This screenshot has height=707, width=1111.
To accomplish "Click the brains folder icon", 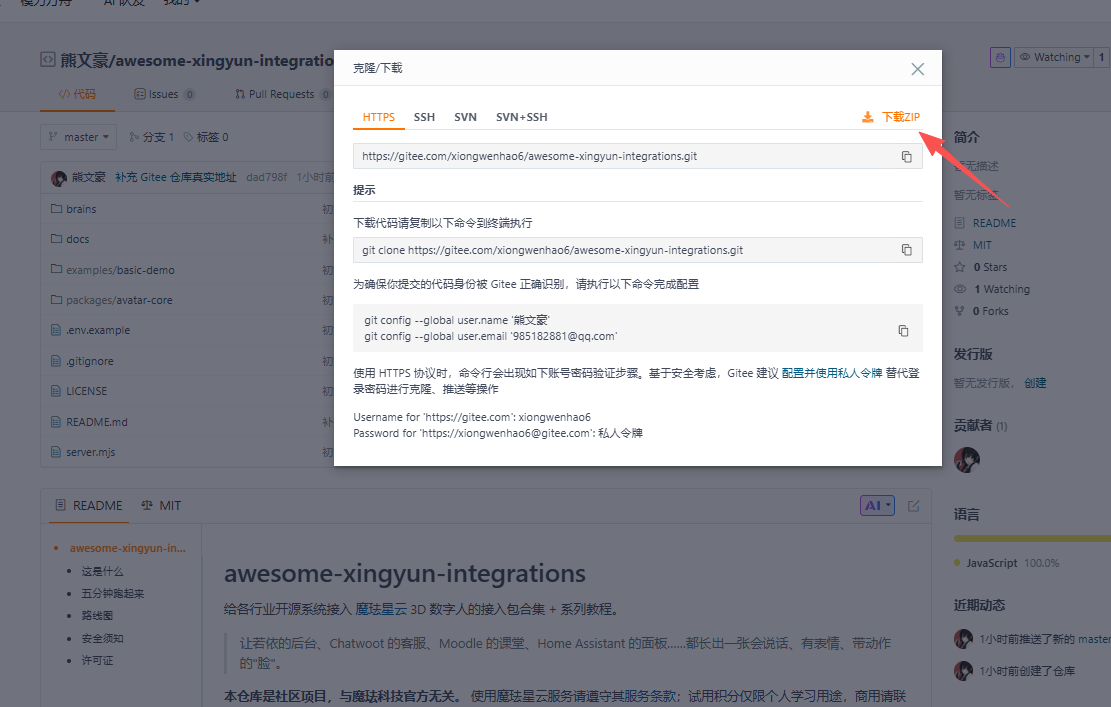I will [56, 209].
